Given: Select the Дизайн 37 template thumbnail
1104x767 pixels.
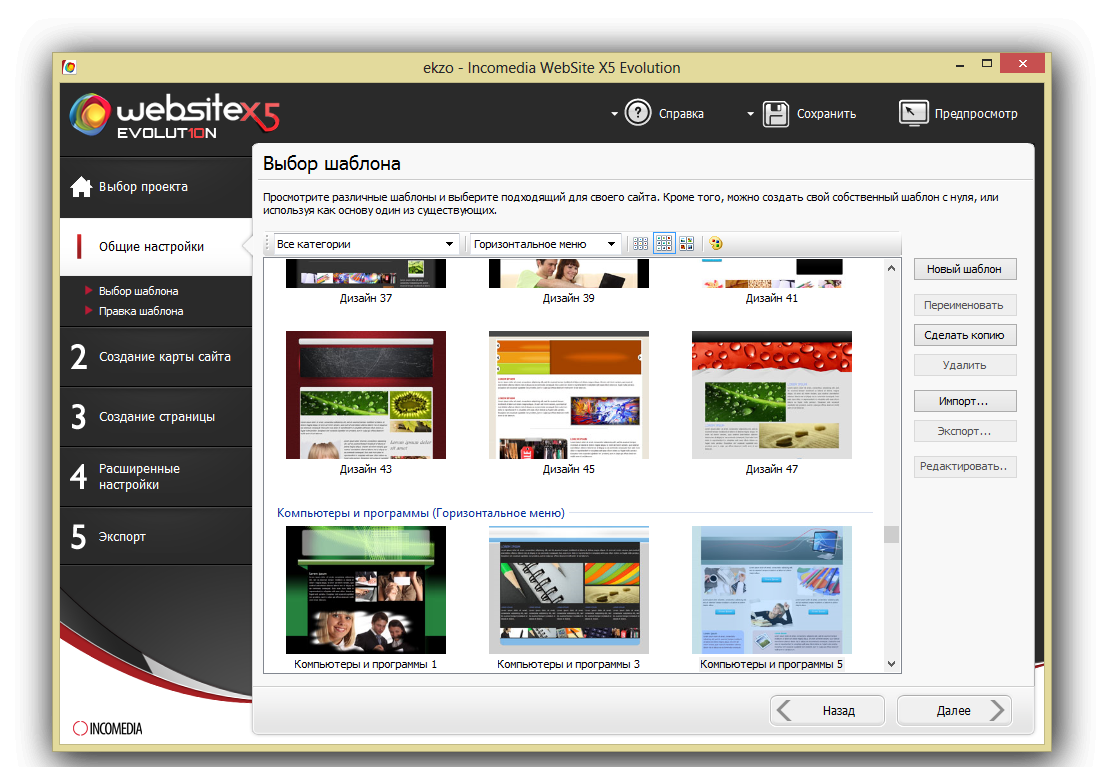Looking at the screenshot, I should click(x=365, y=273).
